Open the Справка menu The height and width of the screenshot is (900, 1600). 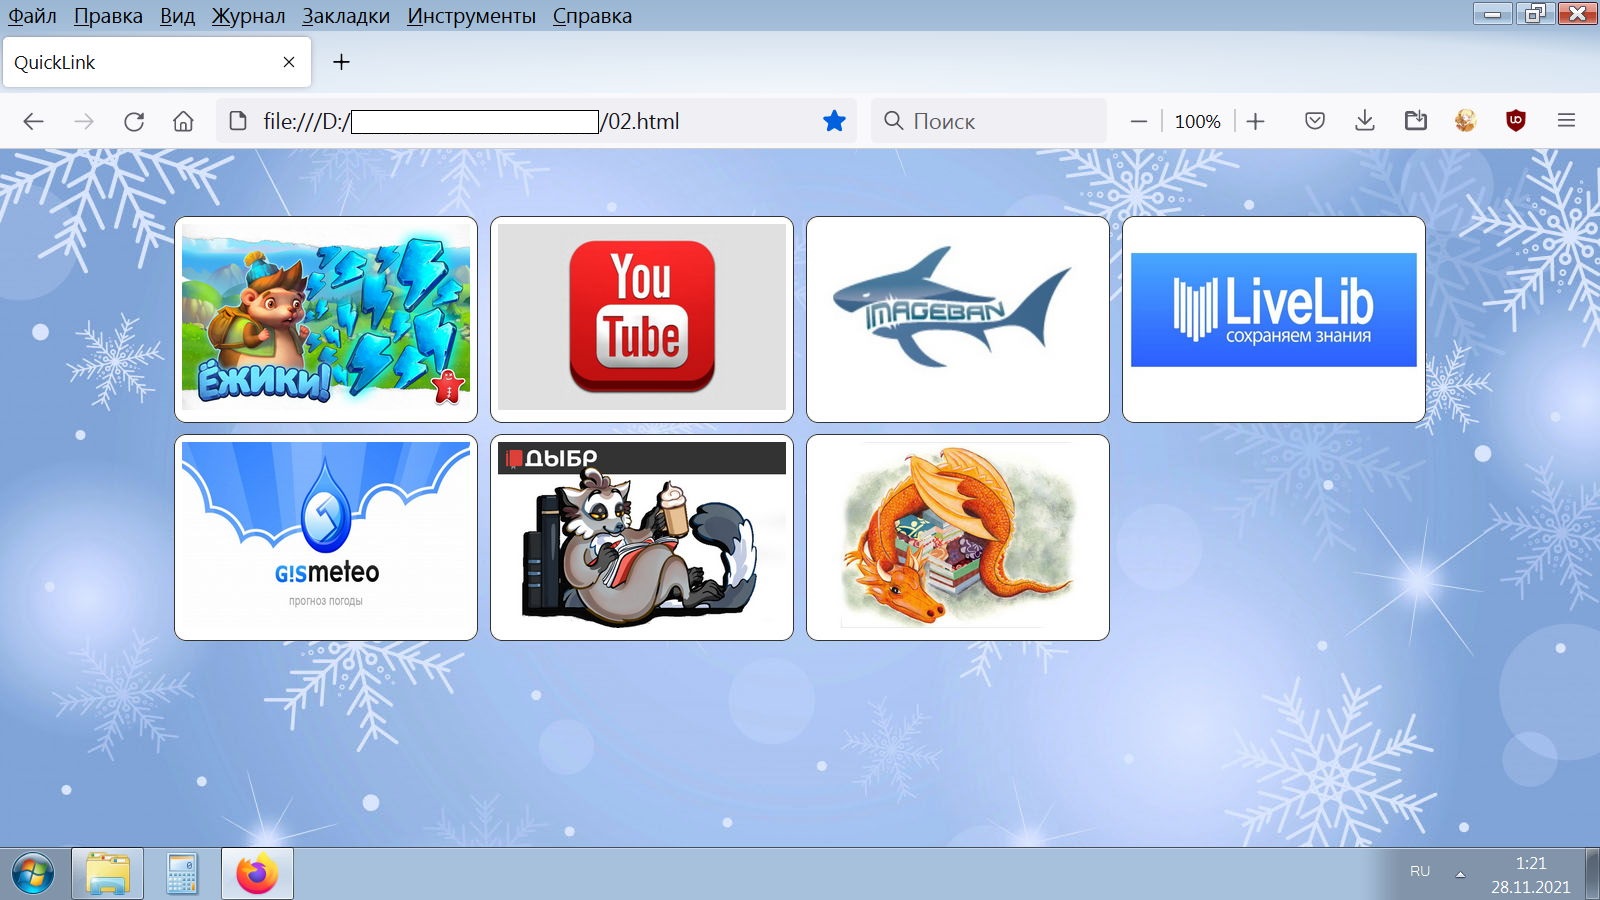pos(592,16)
